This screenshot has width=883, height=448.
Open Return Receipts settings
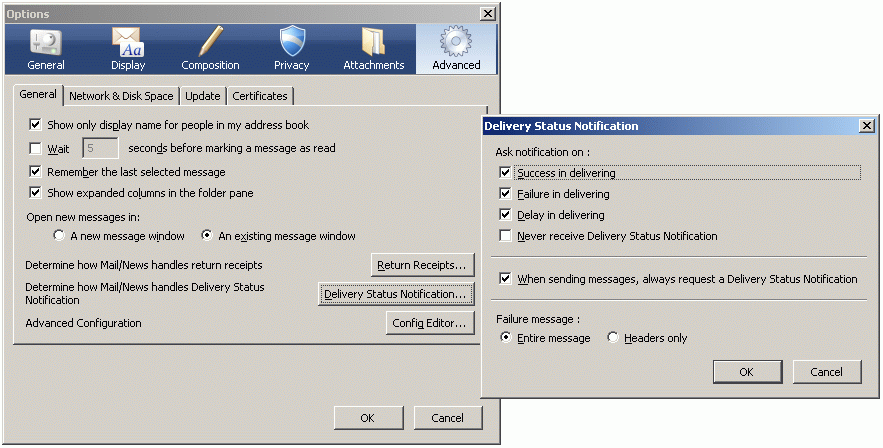(x=422, y=265)
